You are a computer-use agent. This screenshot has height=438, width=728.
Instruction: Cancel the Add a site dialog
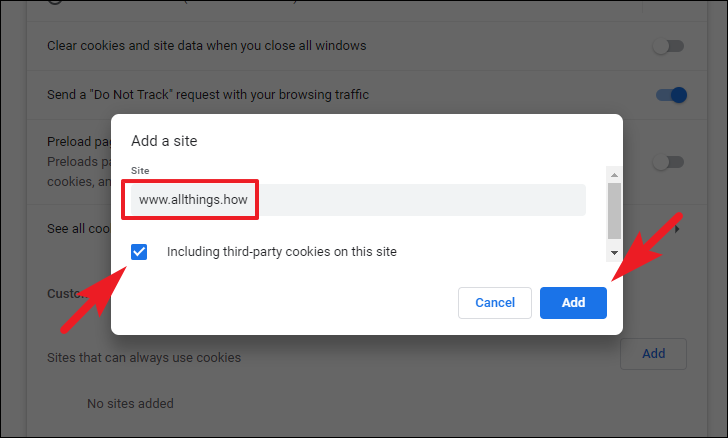coord(494,303)
